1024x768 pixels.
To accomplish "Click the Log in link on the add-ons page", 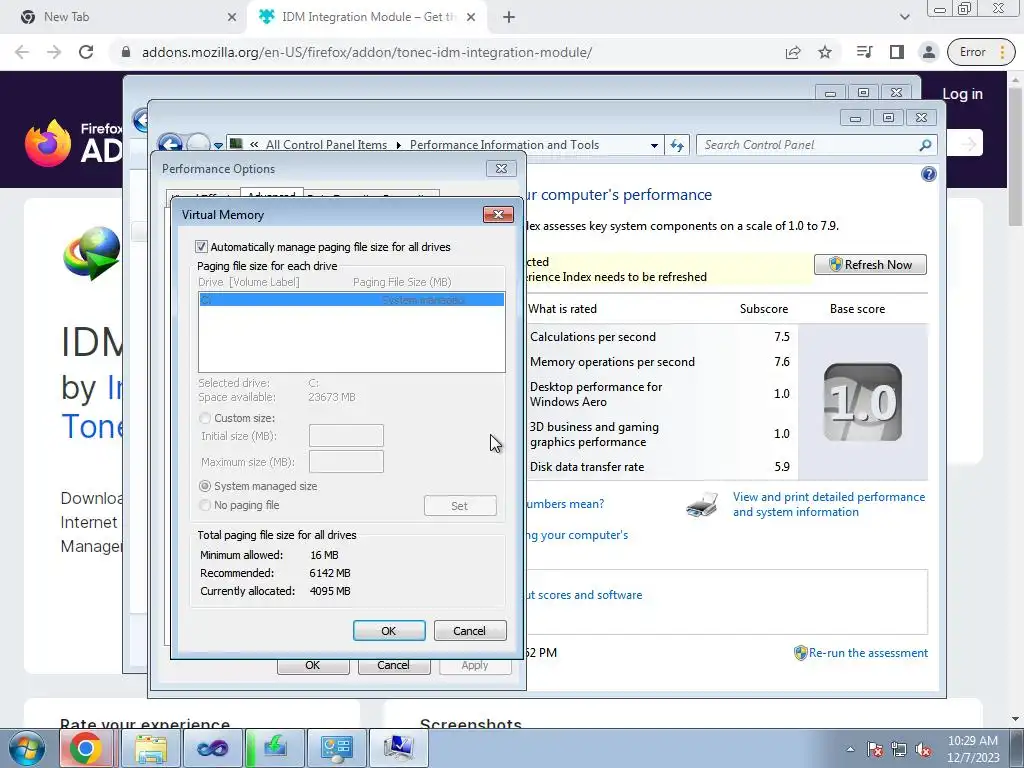I will coord(962,94).
